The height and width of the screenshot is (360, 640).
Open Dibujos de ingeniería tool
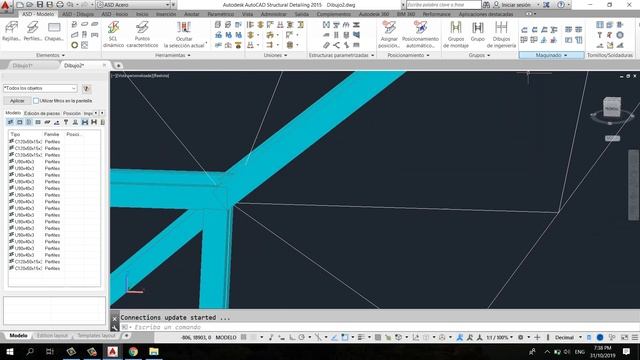tap(501, 35)
